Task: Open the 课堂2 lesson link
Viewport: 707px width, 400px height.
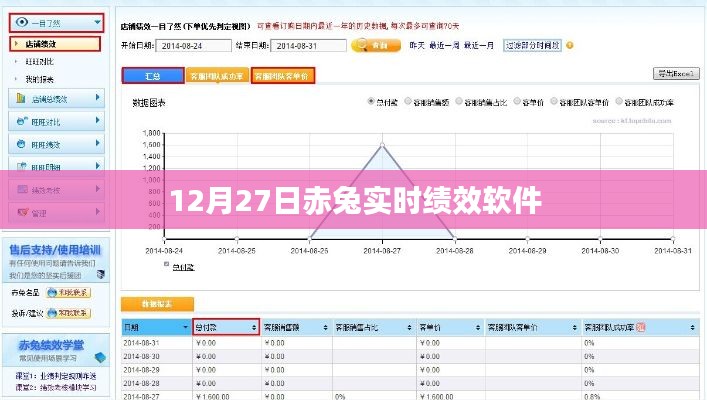Action: (55, 387)
